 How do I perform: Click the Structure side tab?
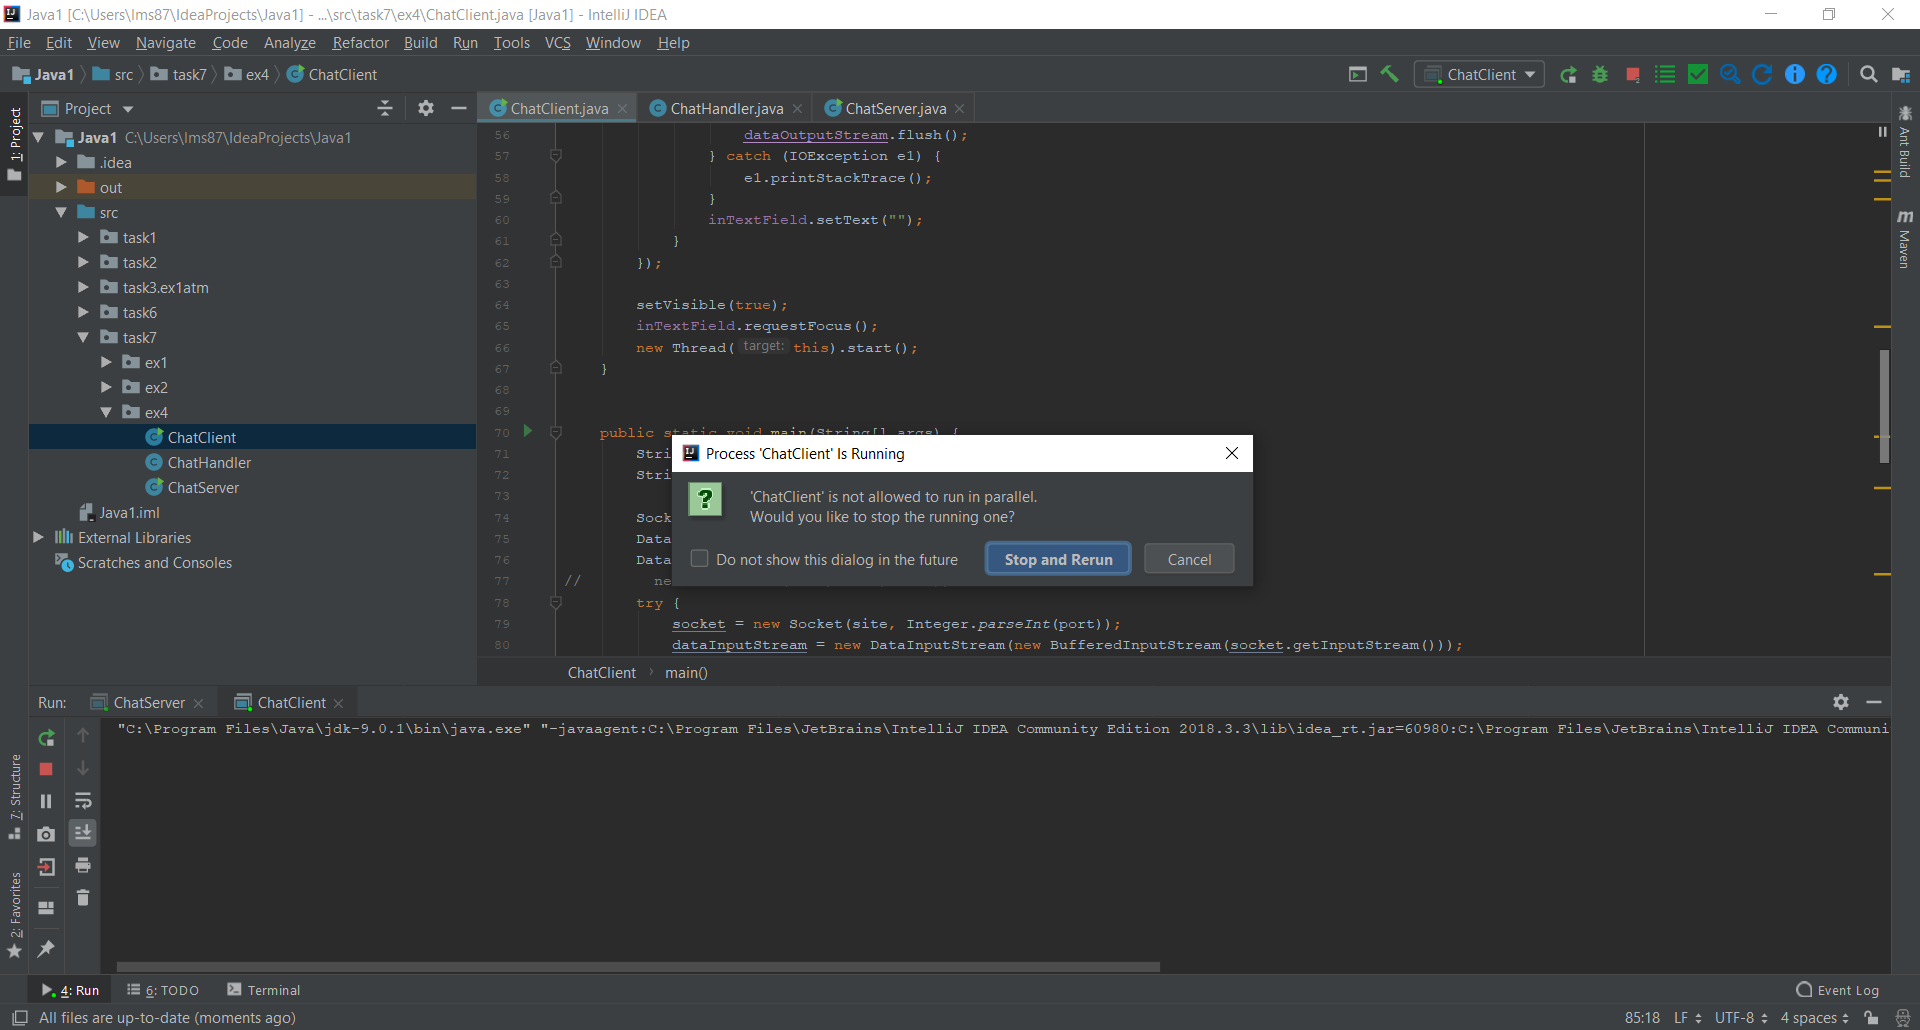[15, 797]
